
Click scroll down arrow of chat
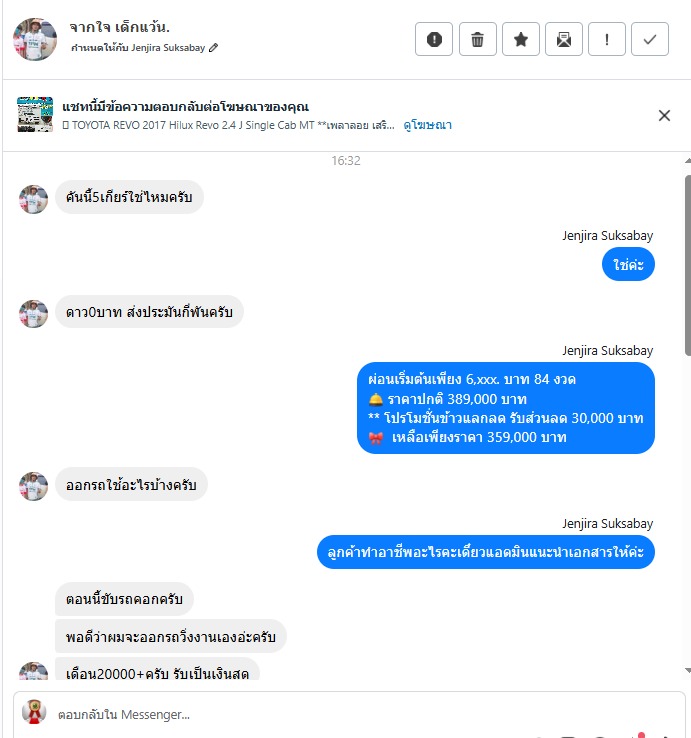pyautogui.click(x=688, y=670)
